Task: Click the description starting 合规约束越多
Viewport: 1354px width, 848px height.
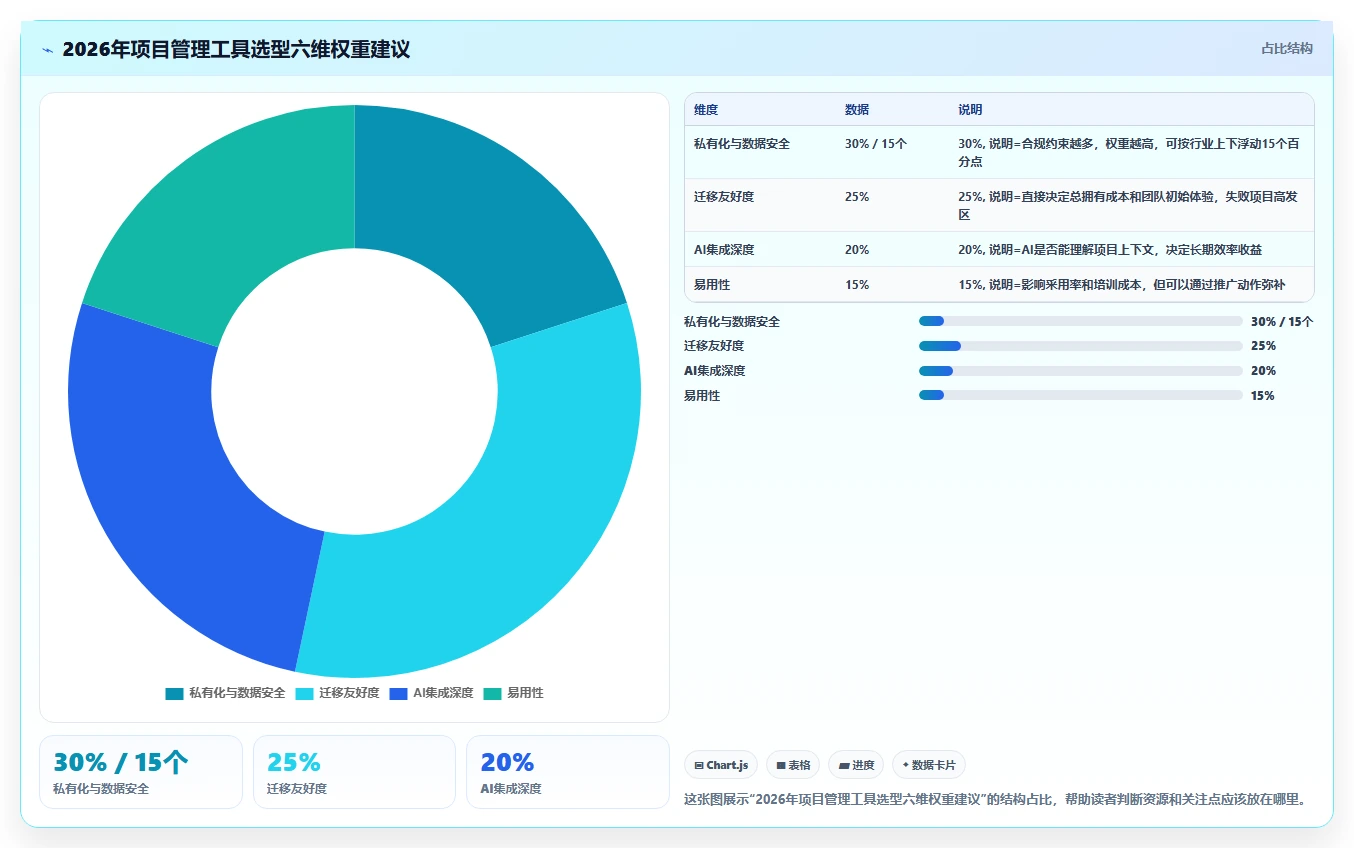Action: [1129, 152]
